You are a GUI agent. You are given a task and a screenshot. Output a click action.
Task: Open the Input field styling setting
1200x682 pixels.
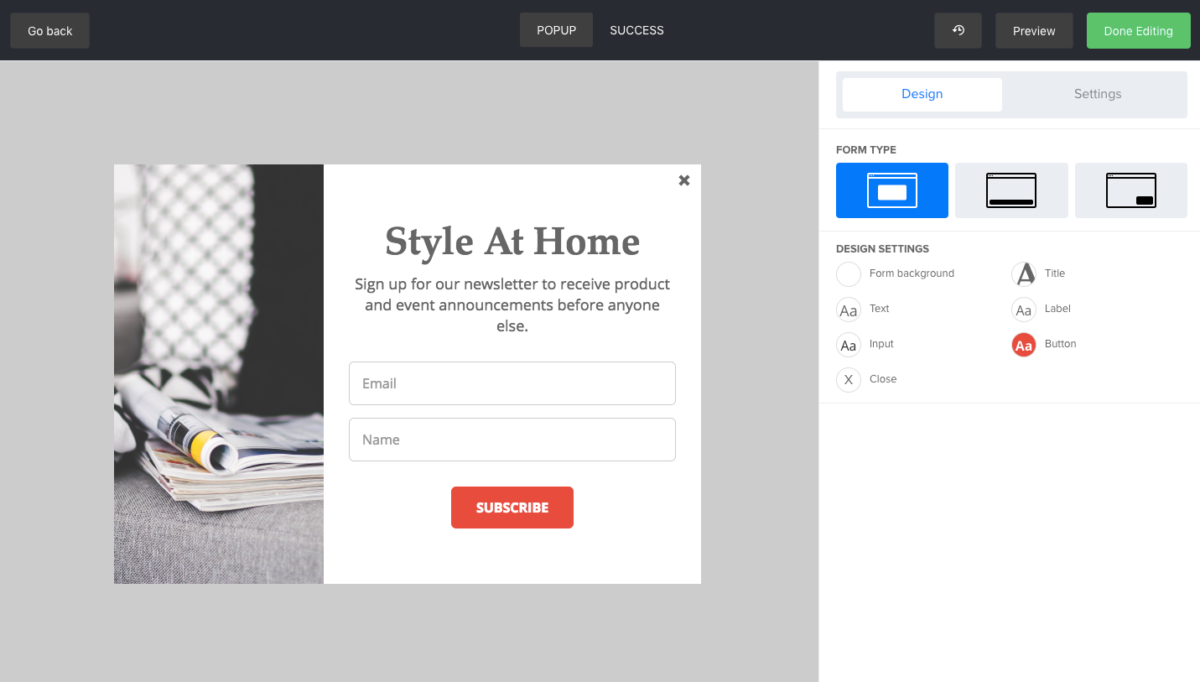pyautogui.click(x=848, y=344)
